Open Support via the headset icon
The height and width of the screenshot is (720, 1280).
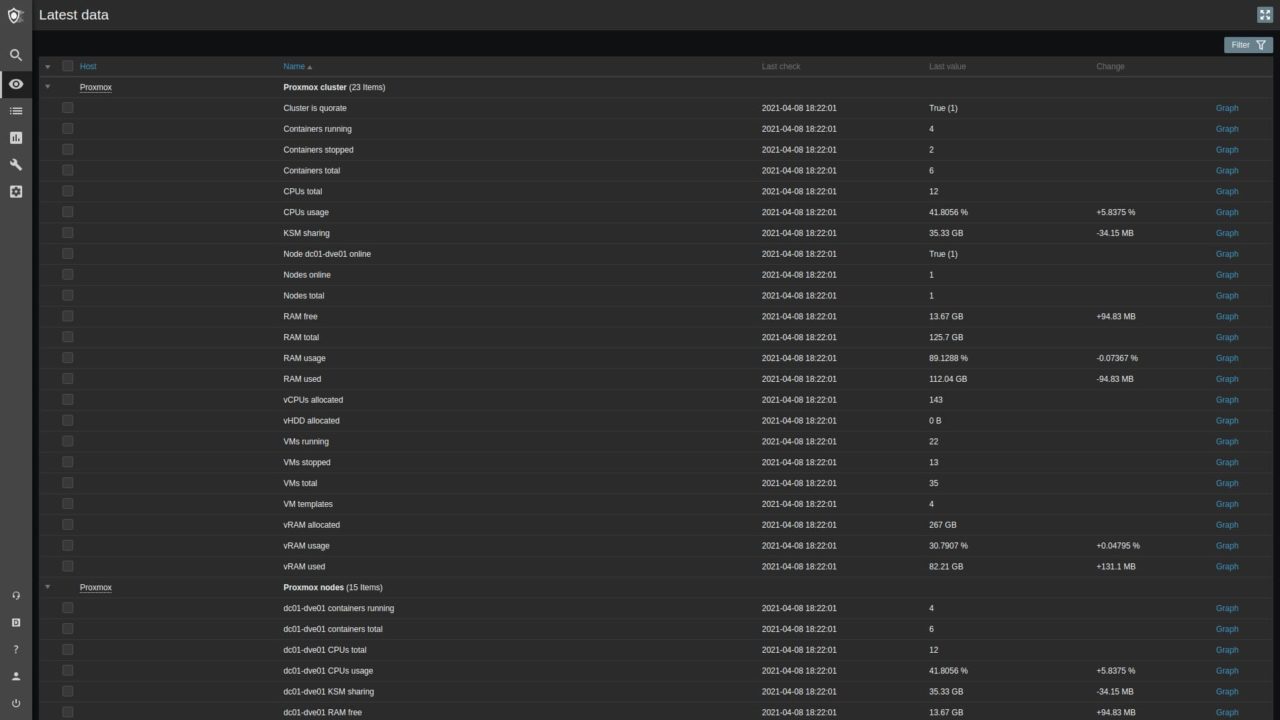point(15,595)
